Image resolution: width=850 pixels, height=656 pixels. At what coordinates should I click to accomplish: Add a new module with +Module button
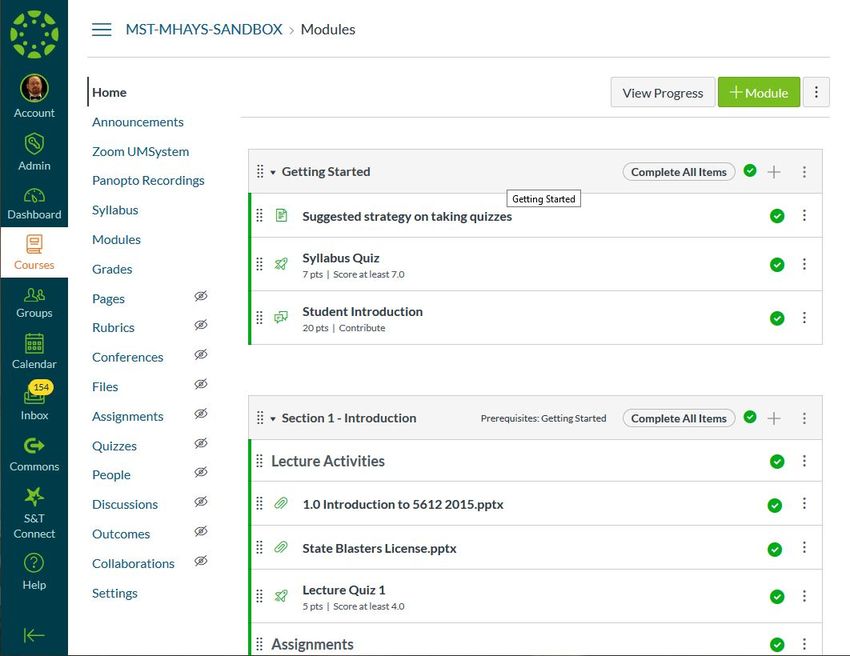(x=758, y=93)
